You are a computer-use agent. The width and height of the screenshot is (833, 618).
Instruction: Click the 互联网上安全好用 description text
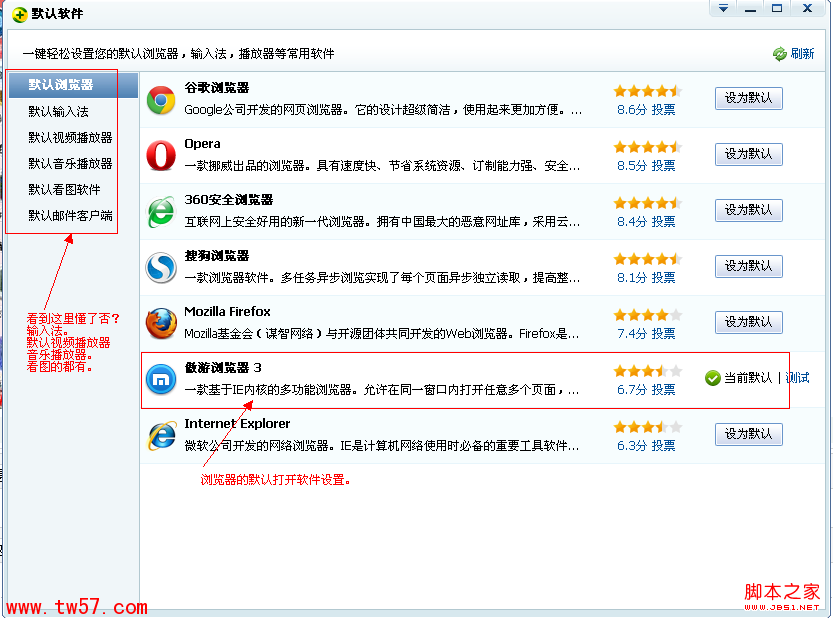coord(382,222)
